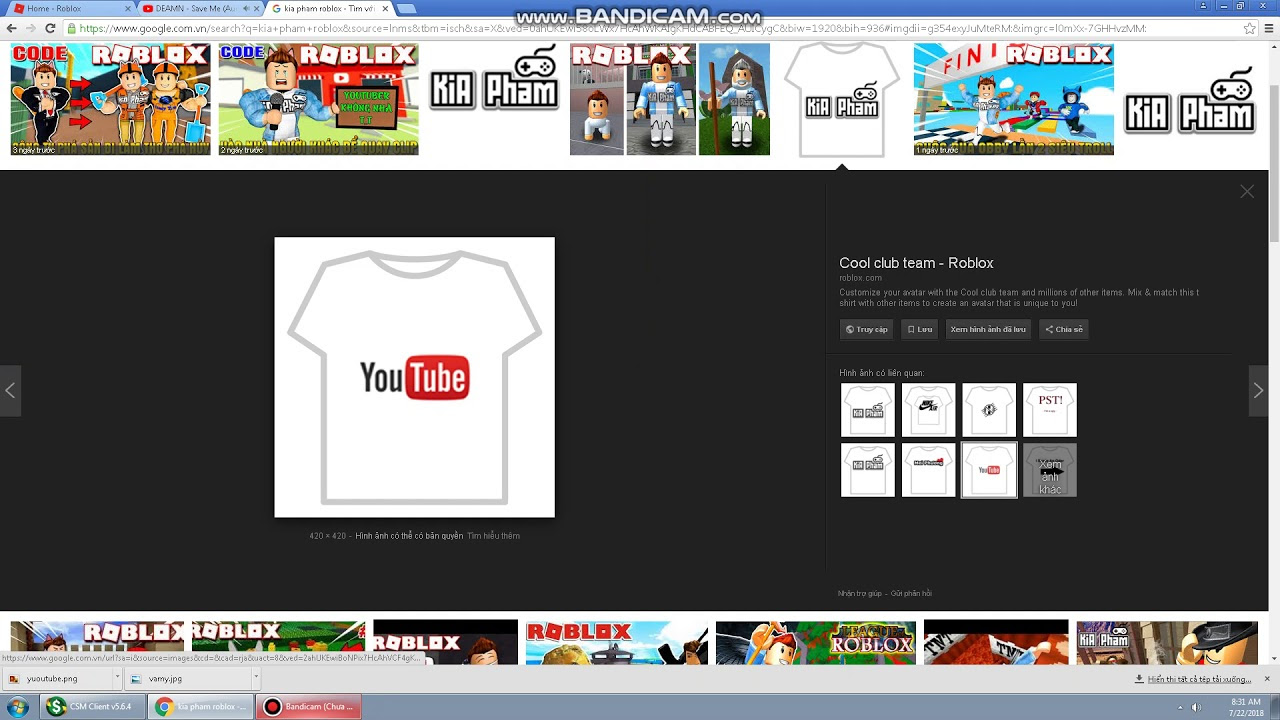Image resolution: width=1280 pixels, height=720 pixels.
Task: Click the Nhận trợ giúp help link
Action: click(x=860, y=594)
